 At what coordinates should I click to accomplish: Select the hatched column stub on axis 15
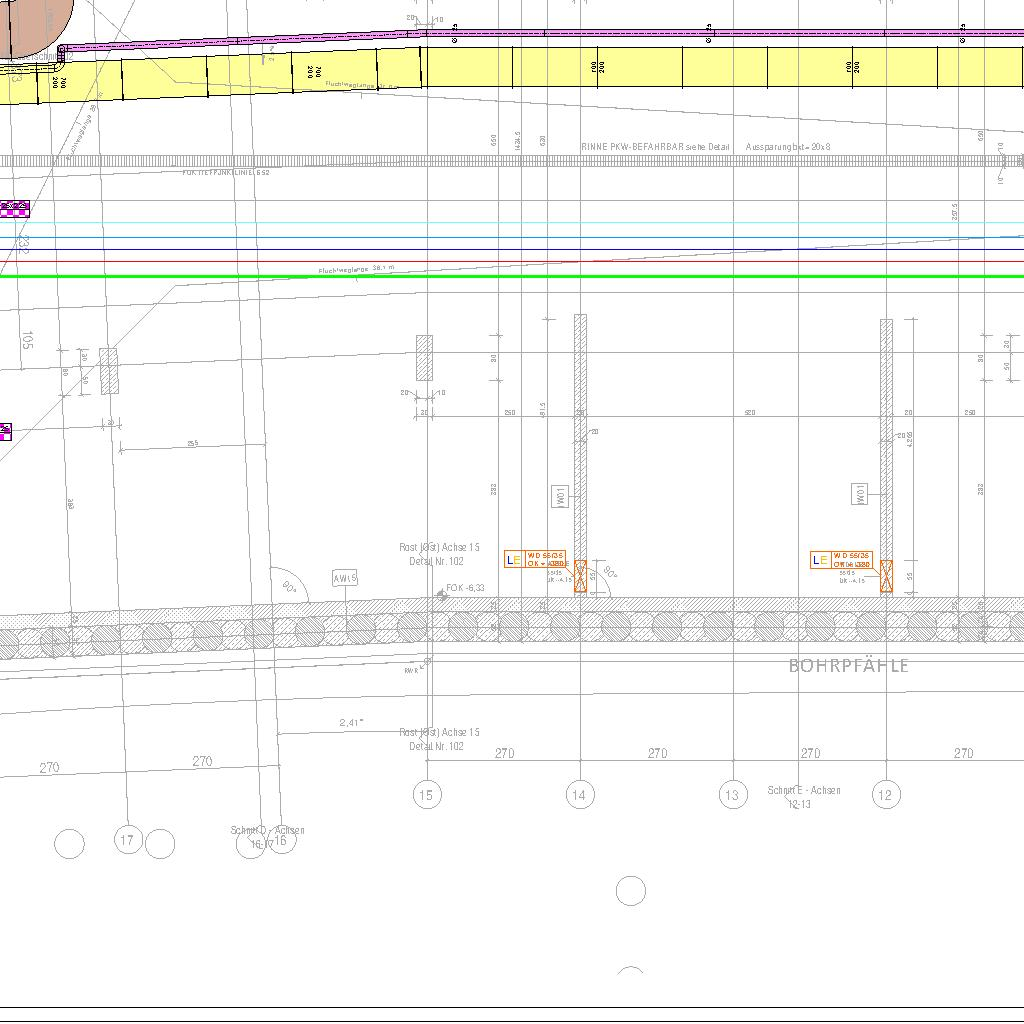424,357
